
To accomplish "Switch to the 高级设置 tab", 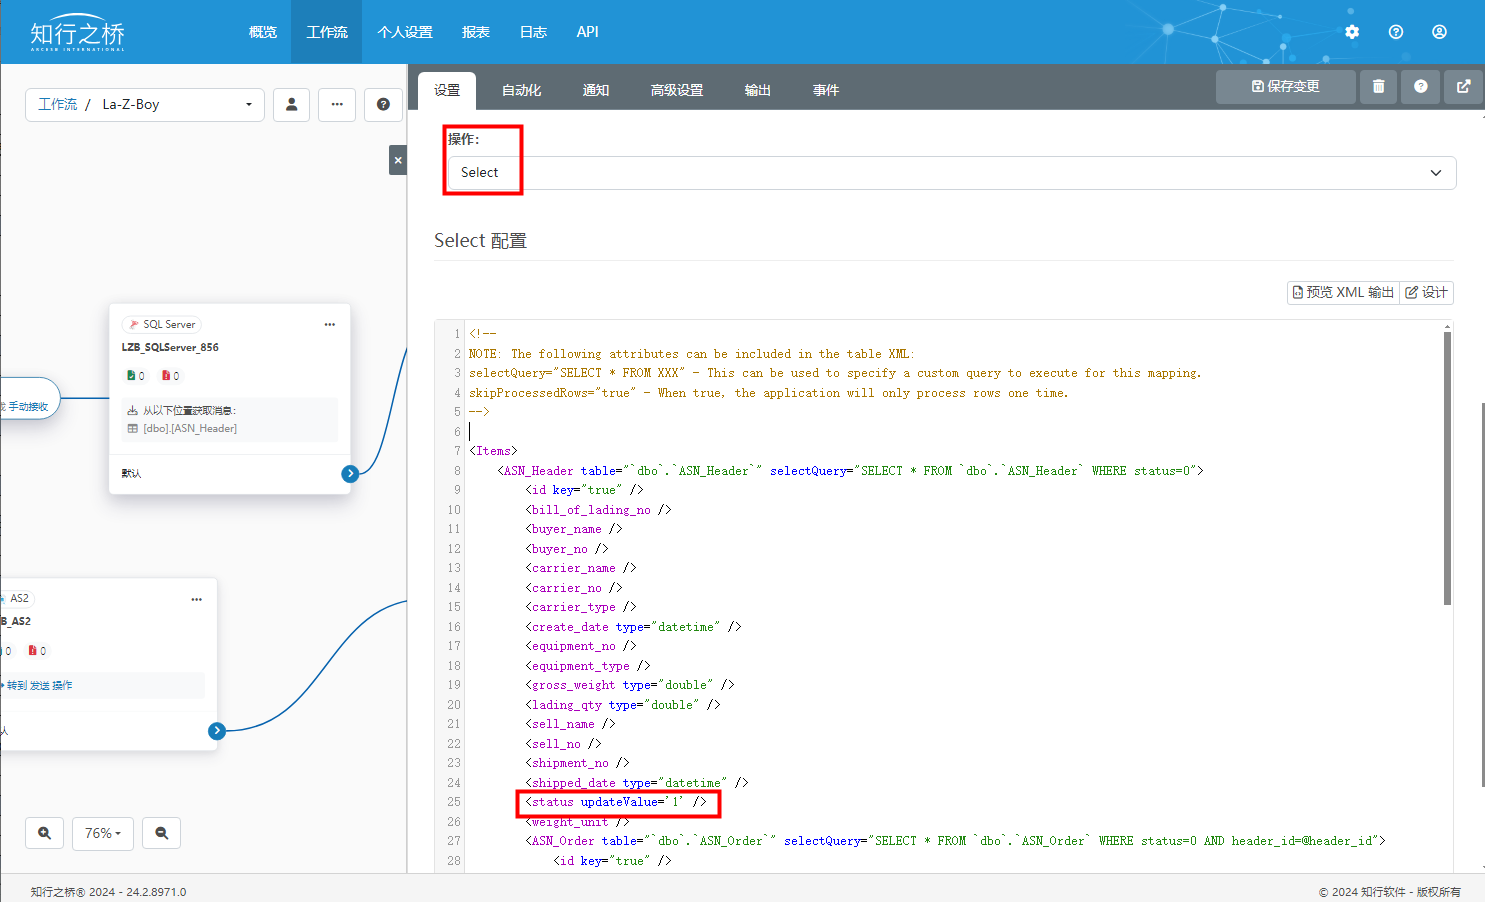I will click(677, 90).
